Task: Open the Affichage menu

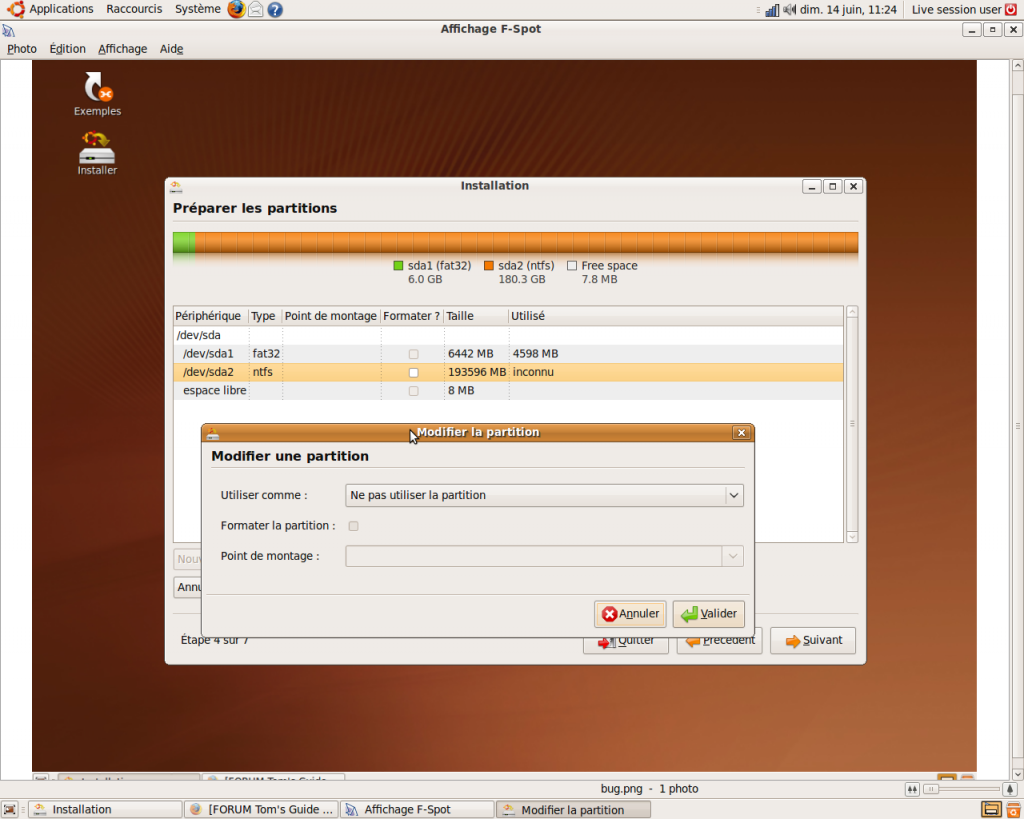Action: pyautogui.click(x=123, y=49)
